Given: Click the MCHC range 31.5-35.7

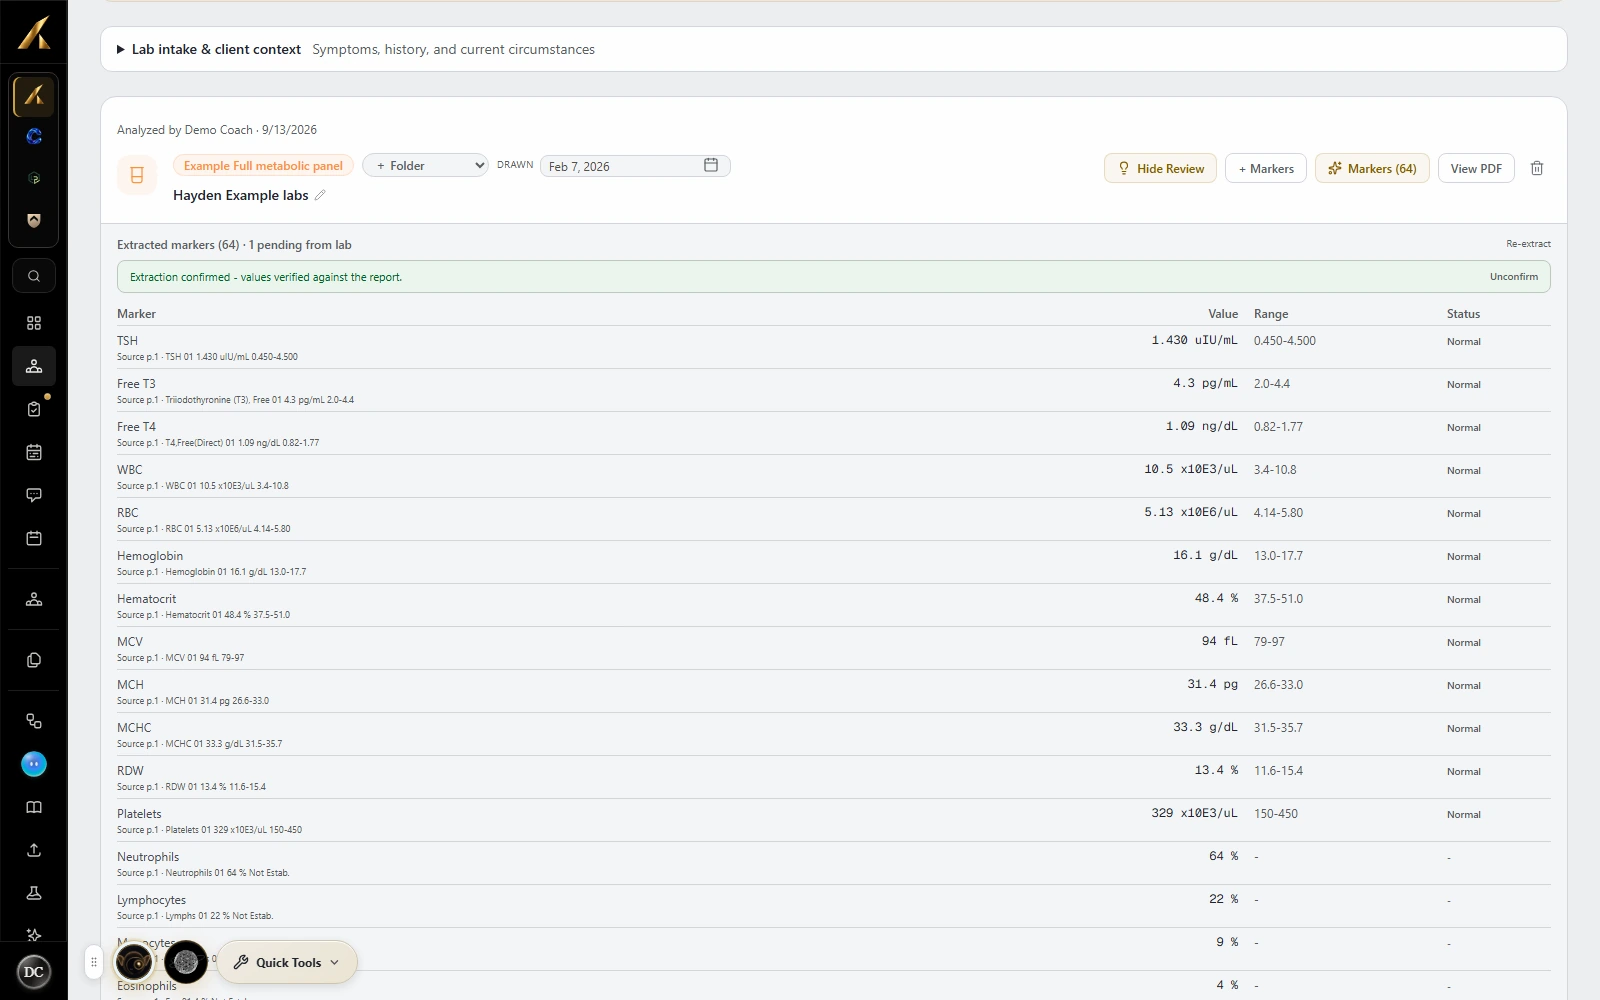Looking at the screenshot, I should click(1278, 728).
